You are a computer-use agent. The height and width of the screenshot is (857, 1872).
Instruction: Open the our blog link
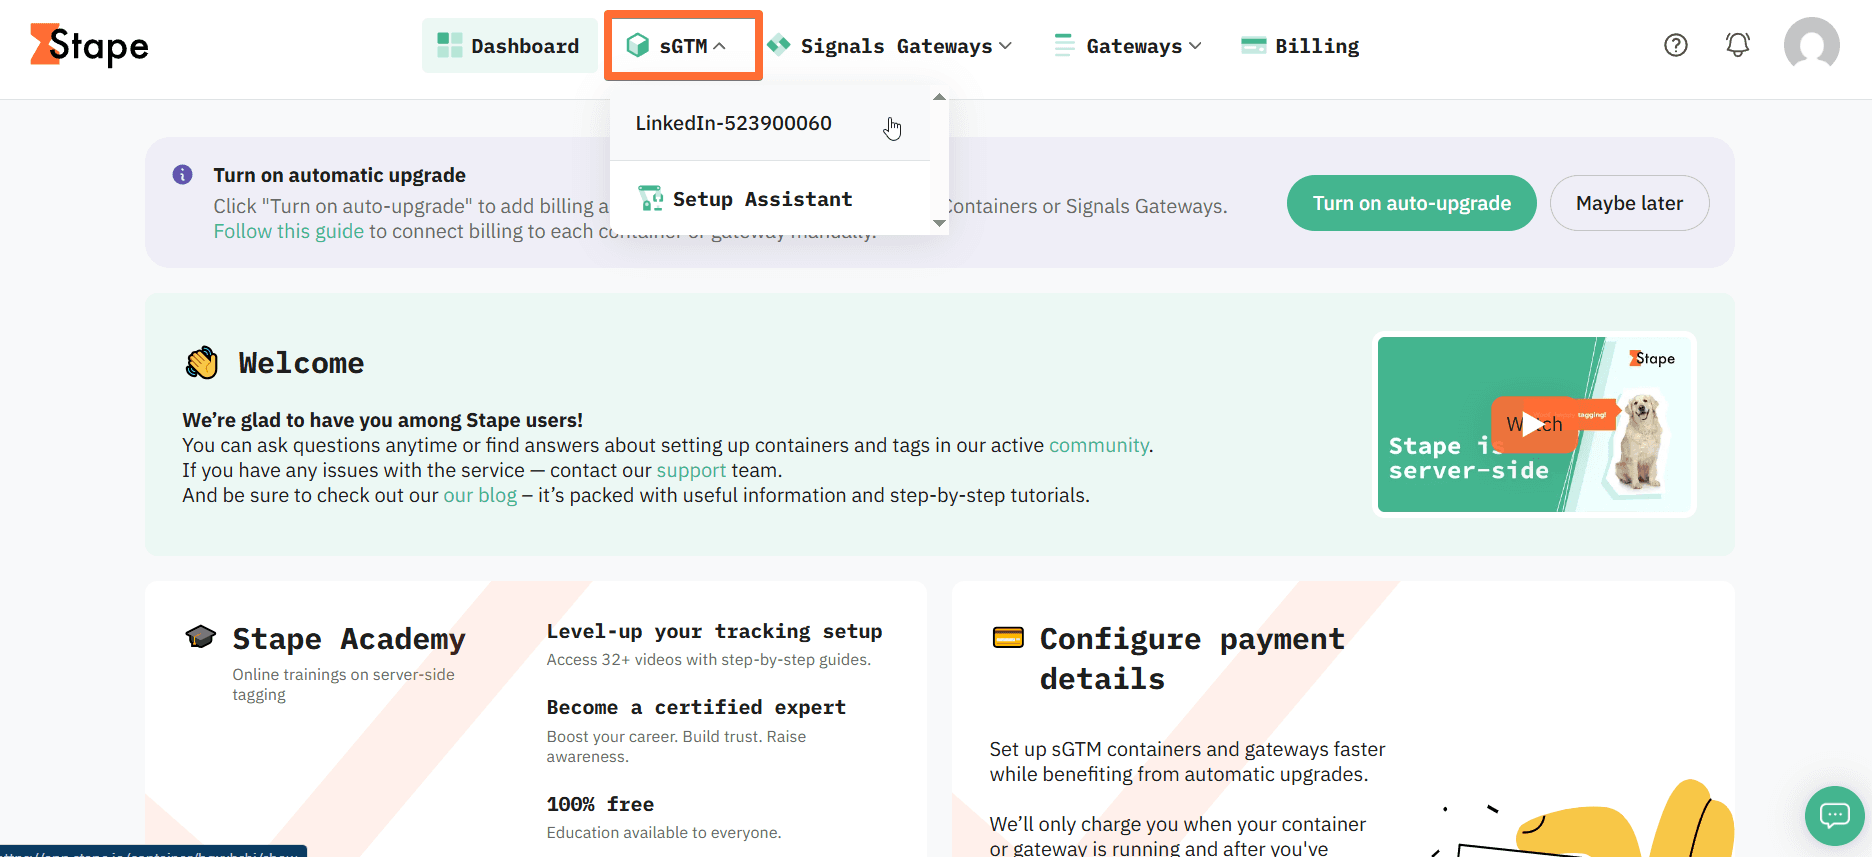(x=480, y=495)
